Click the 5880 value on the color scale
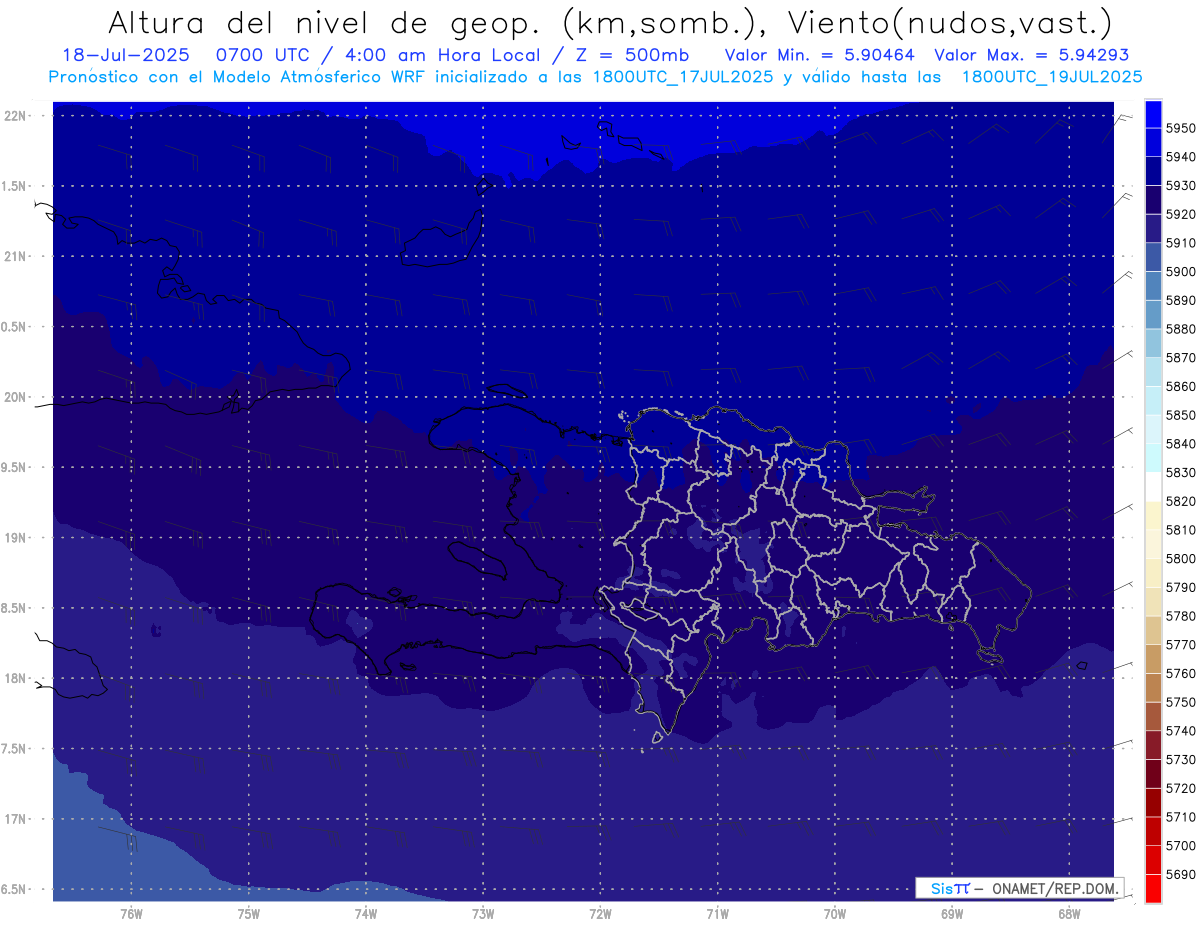The width and height of the screenshot is (1200, 927). coord(1181,329)
